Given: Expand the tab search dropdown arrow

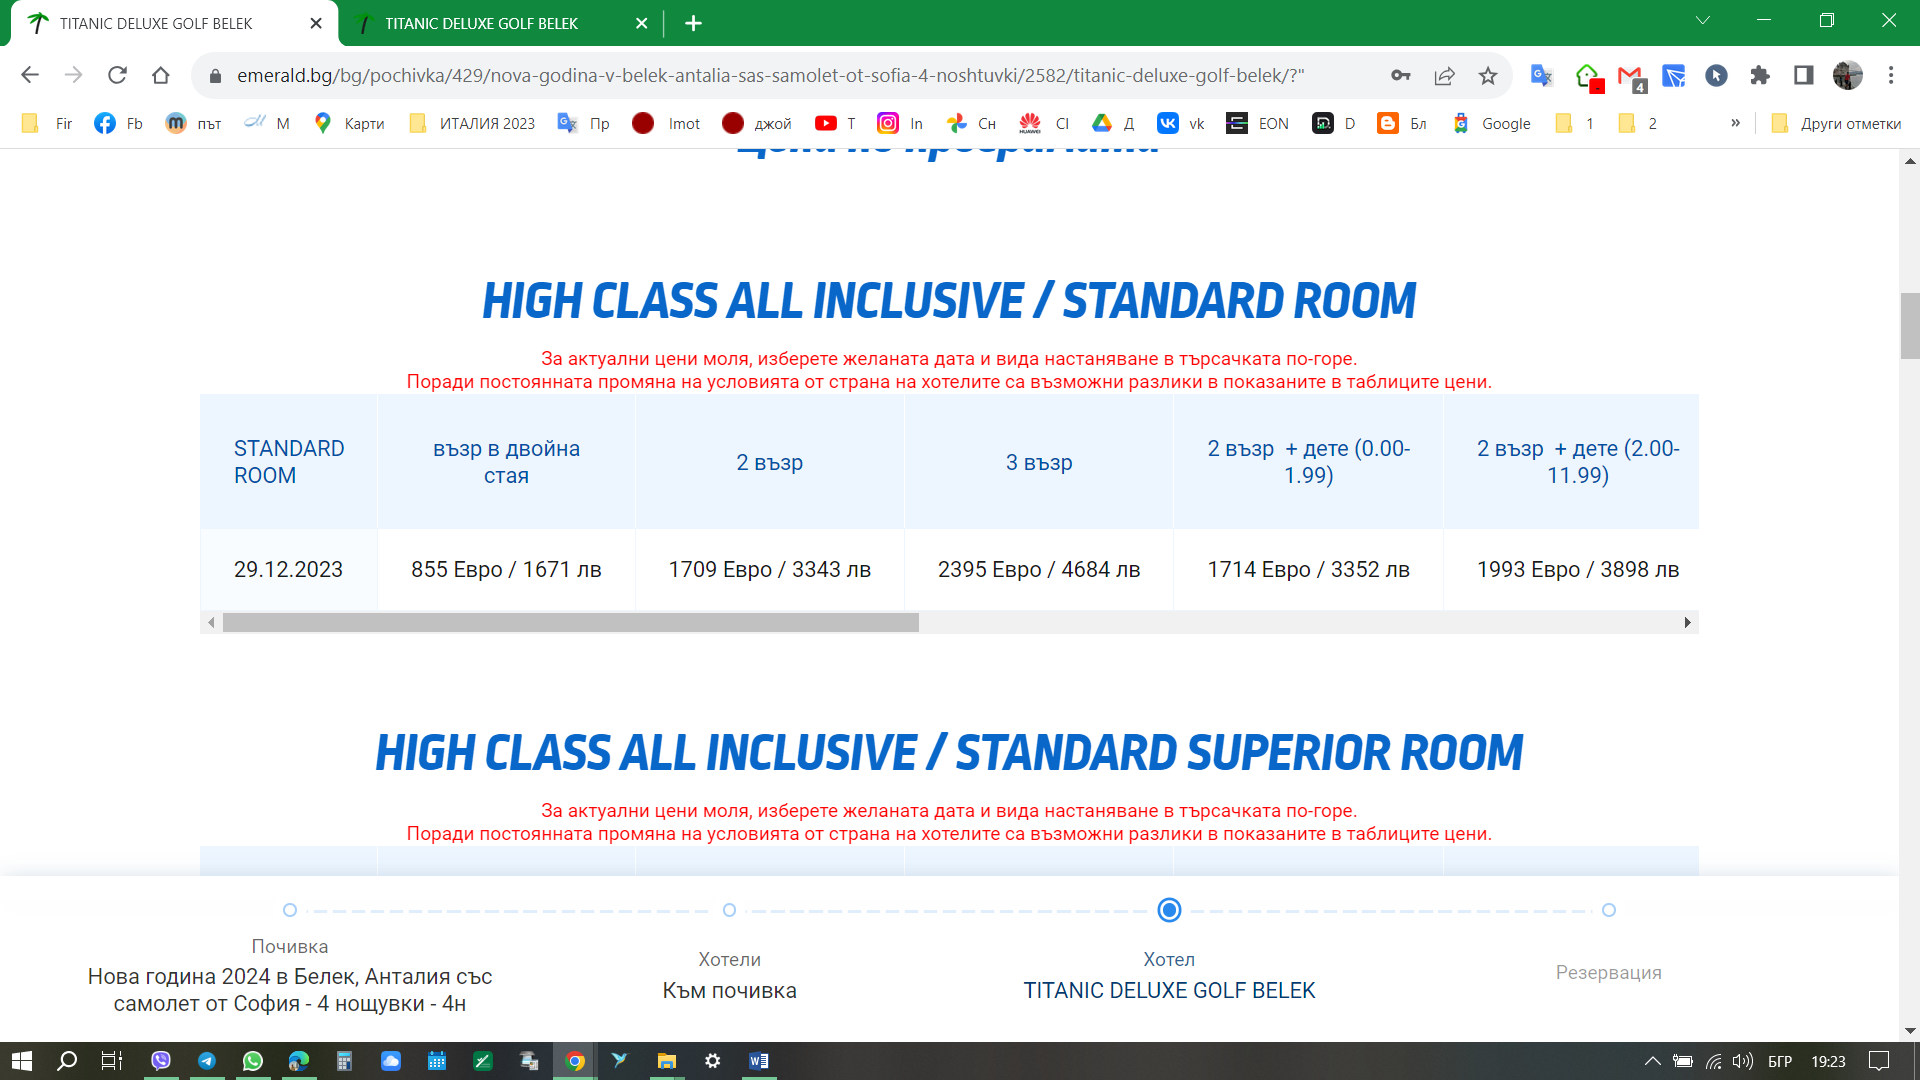Looking at the screenshot, I should (1702, 21).
